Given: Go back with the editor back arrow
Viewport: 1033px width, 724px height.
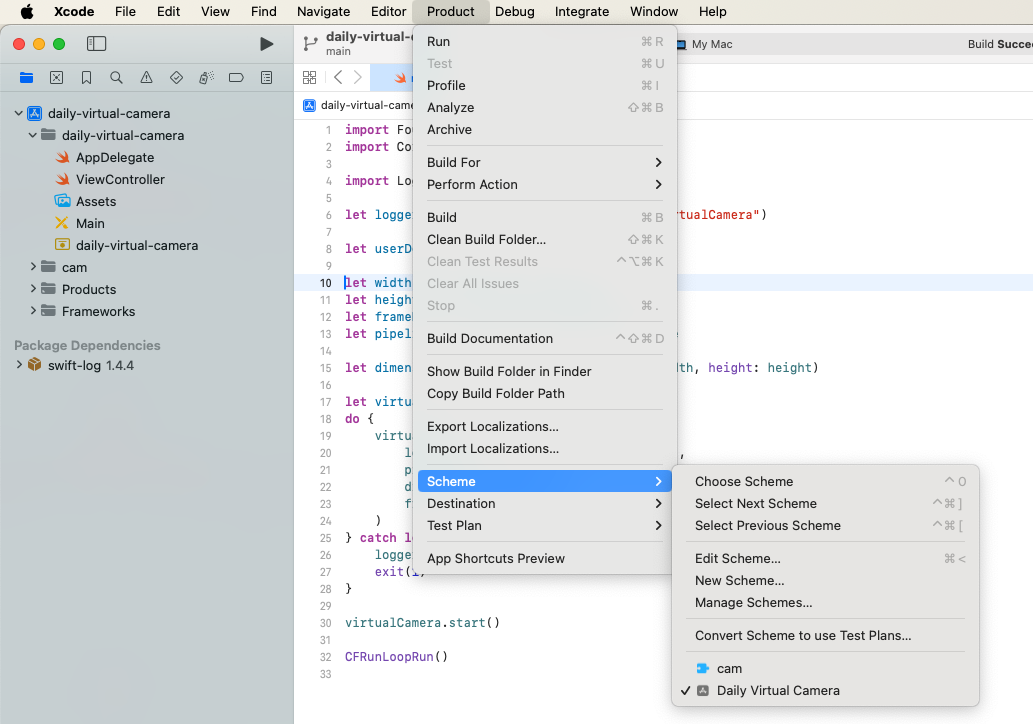Looking at the screenshot, I should (x=338, y=77).
